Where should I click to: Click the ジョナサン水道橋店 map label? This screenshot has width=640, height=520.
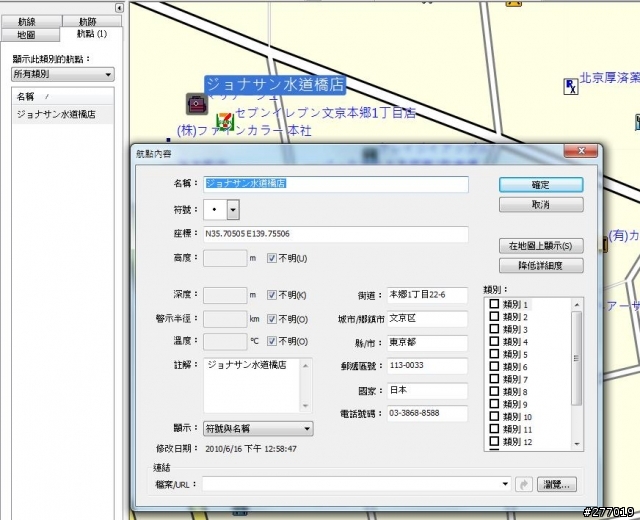[x=275, y=84]
